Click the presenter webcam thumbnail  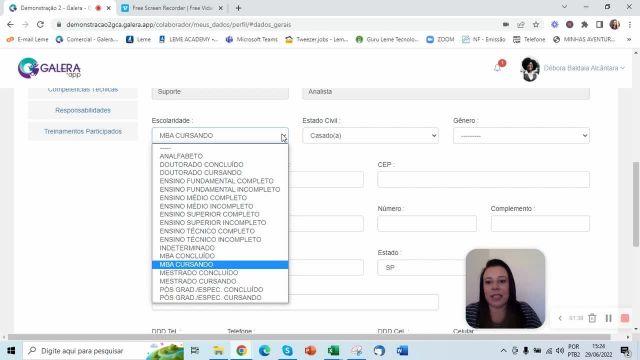(505, 289)
